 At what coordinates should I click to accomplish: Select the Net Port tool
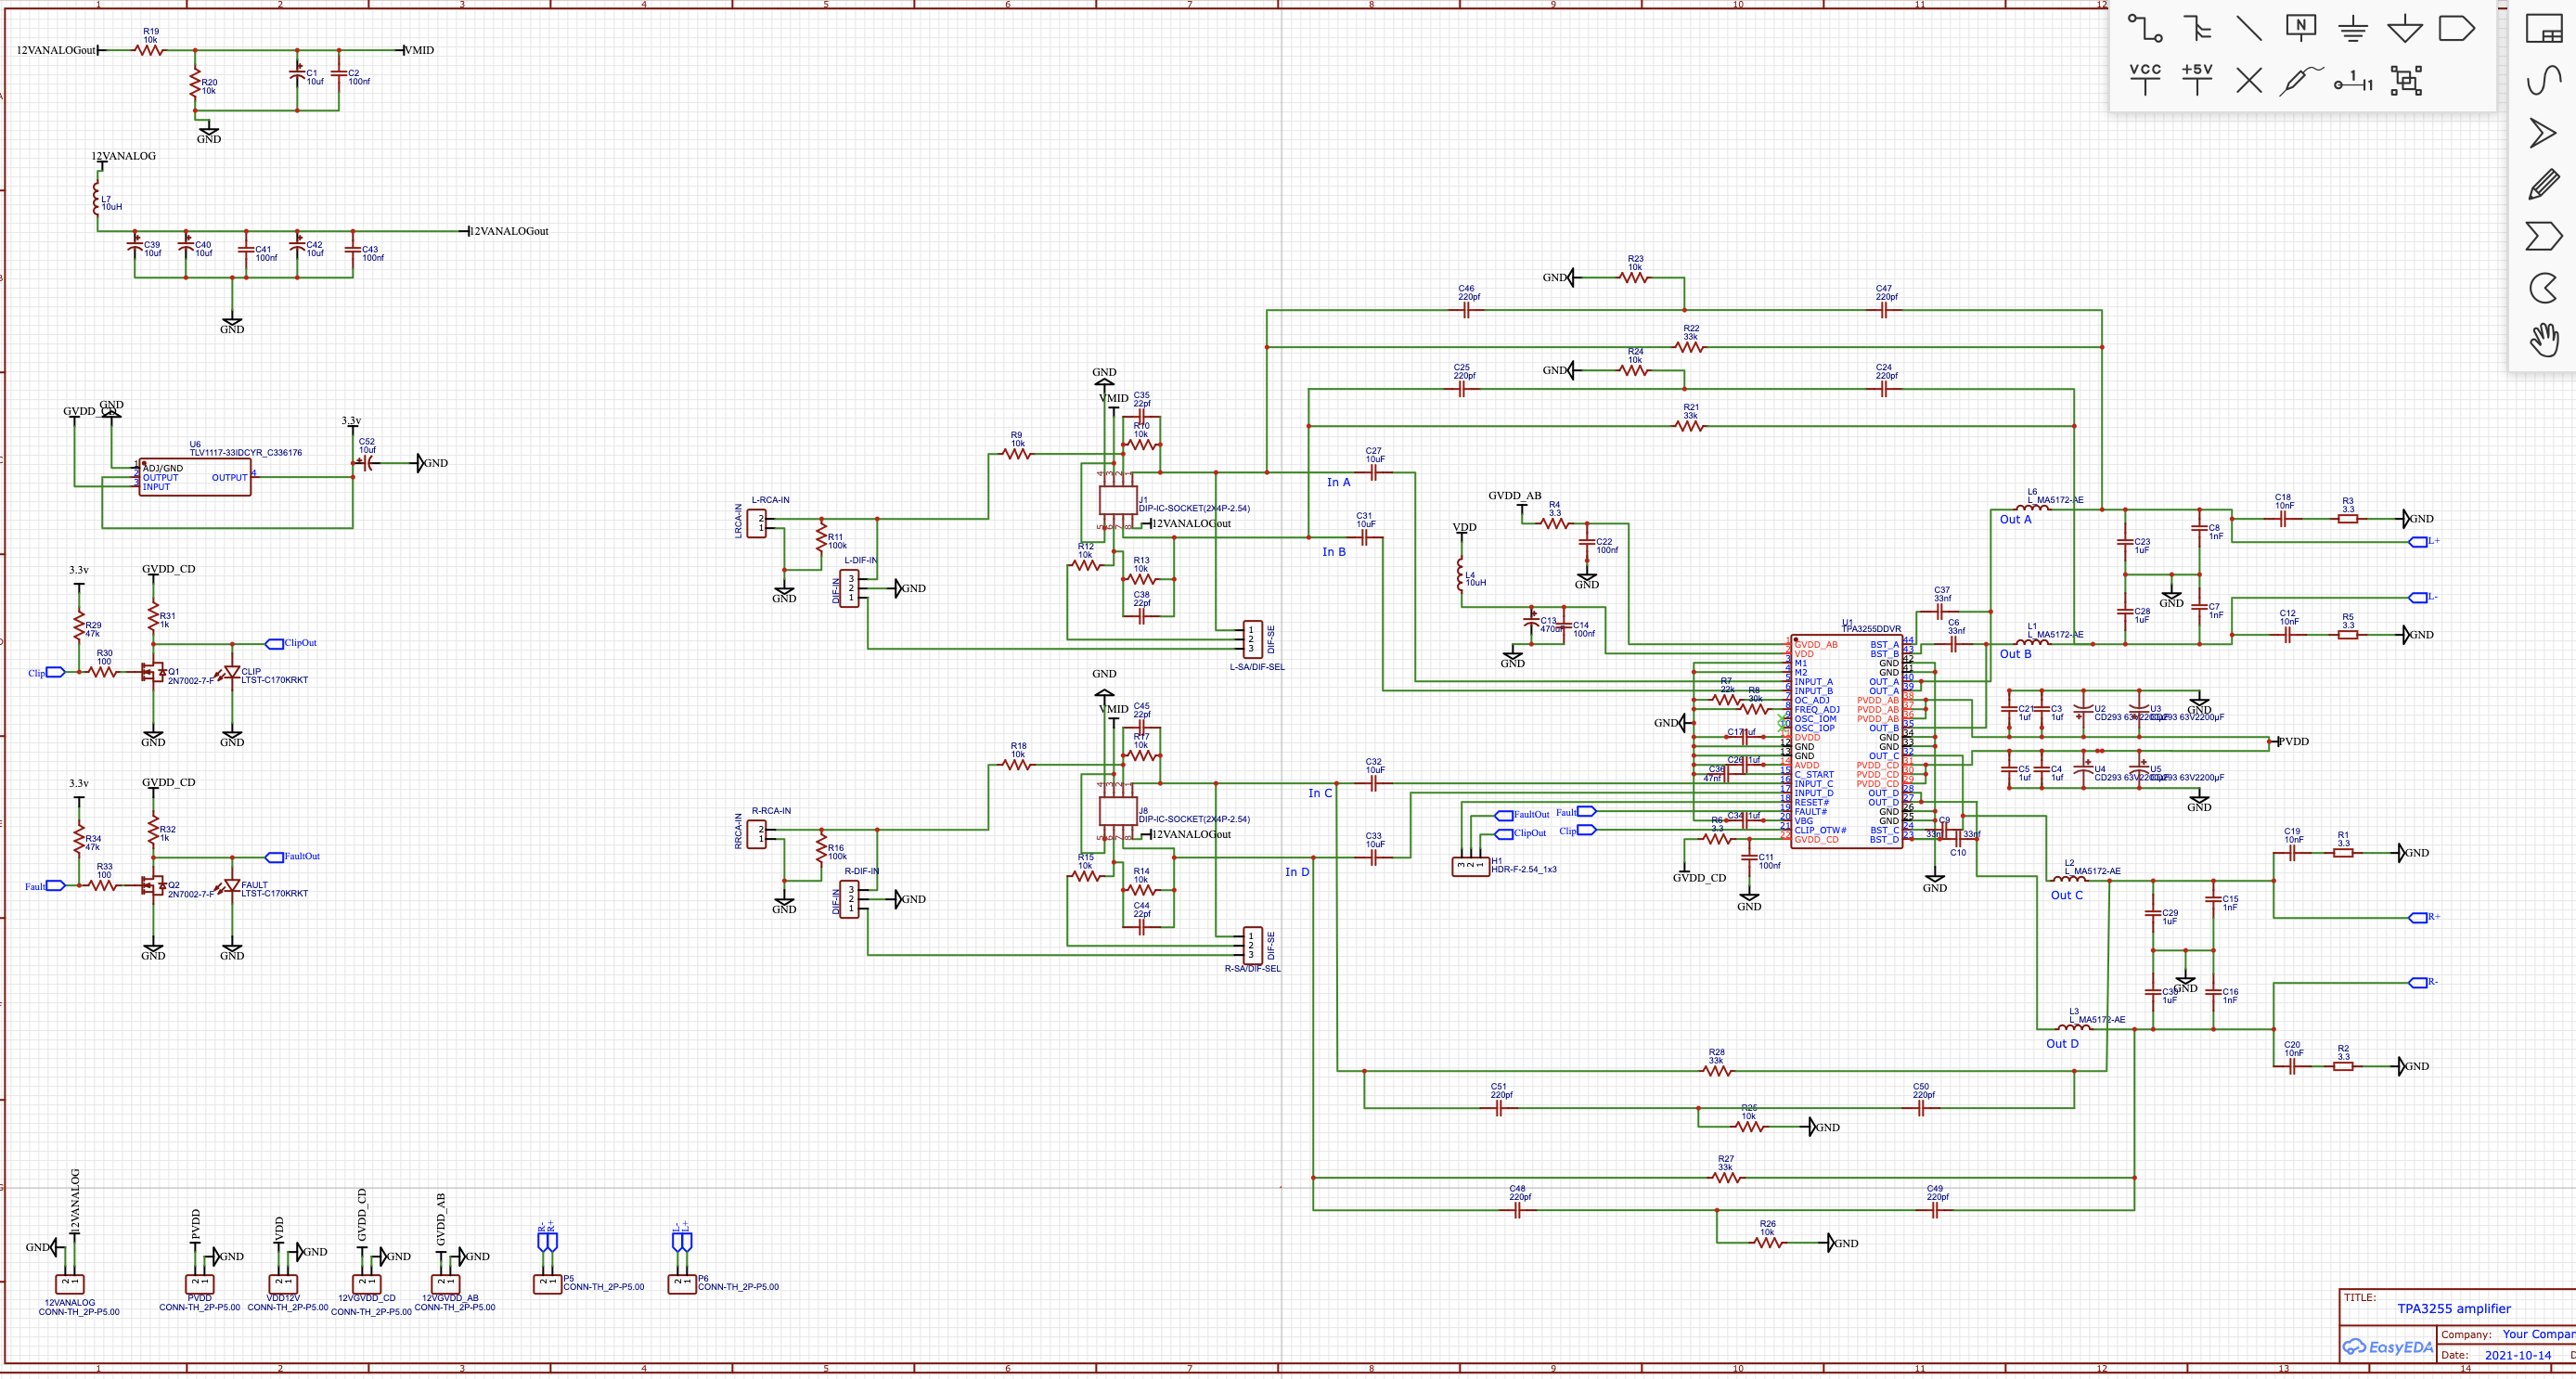coord(2457,28)
